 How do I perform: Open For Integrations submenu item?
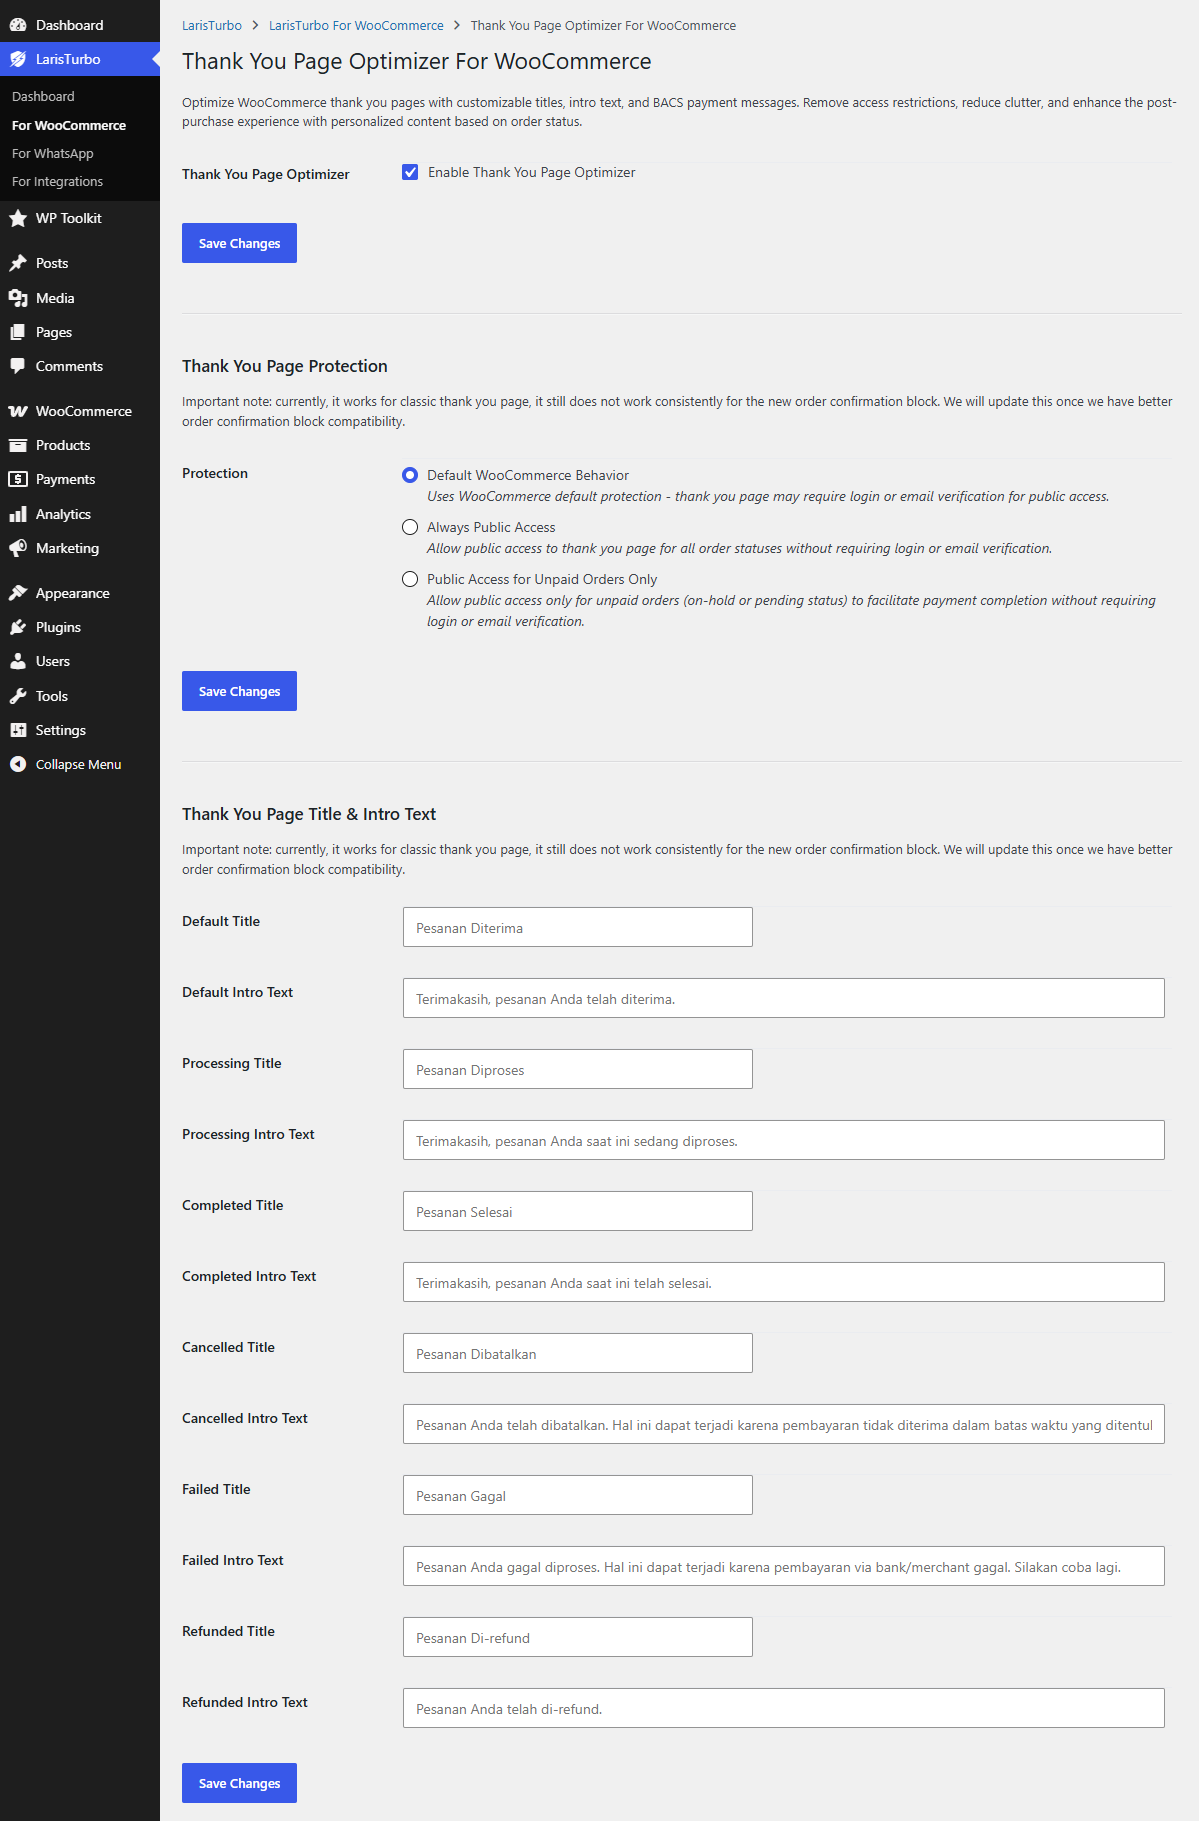tap(58, 181)
